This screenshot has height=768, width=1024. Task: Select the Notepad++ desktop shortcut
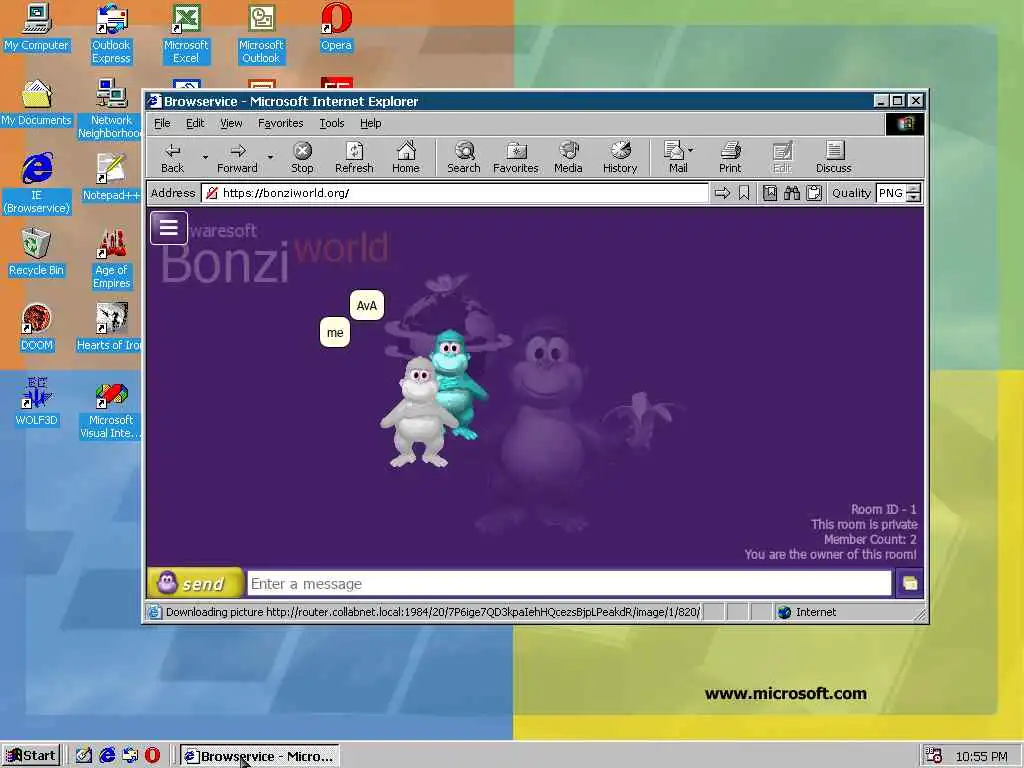pyautogui.click(x=111, y=178)
